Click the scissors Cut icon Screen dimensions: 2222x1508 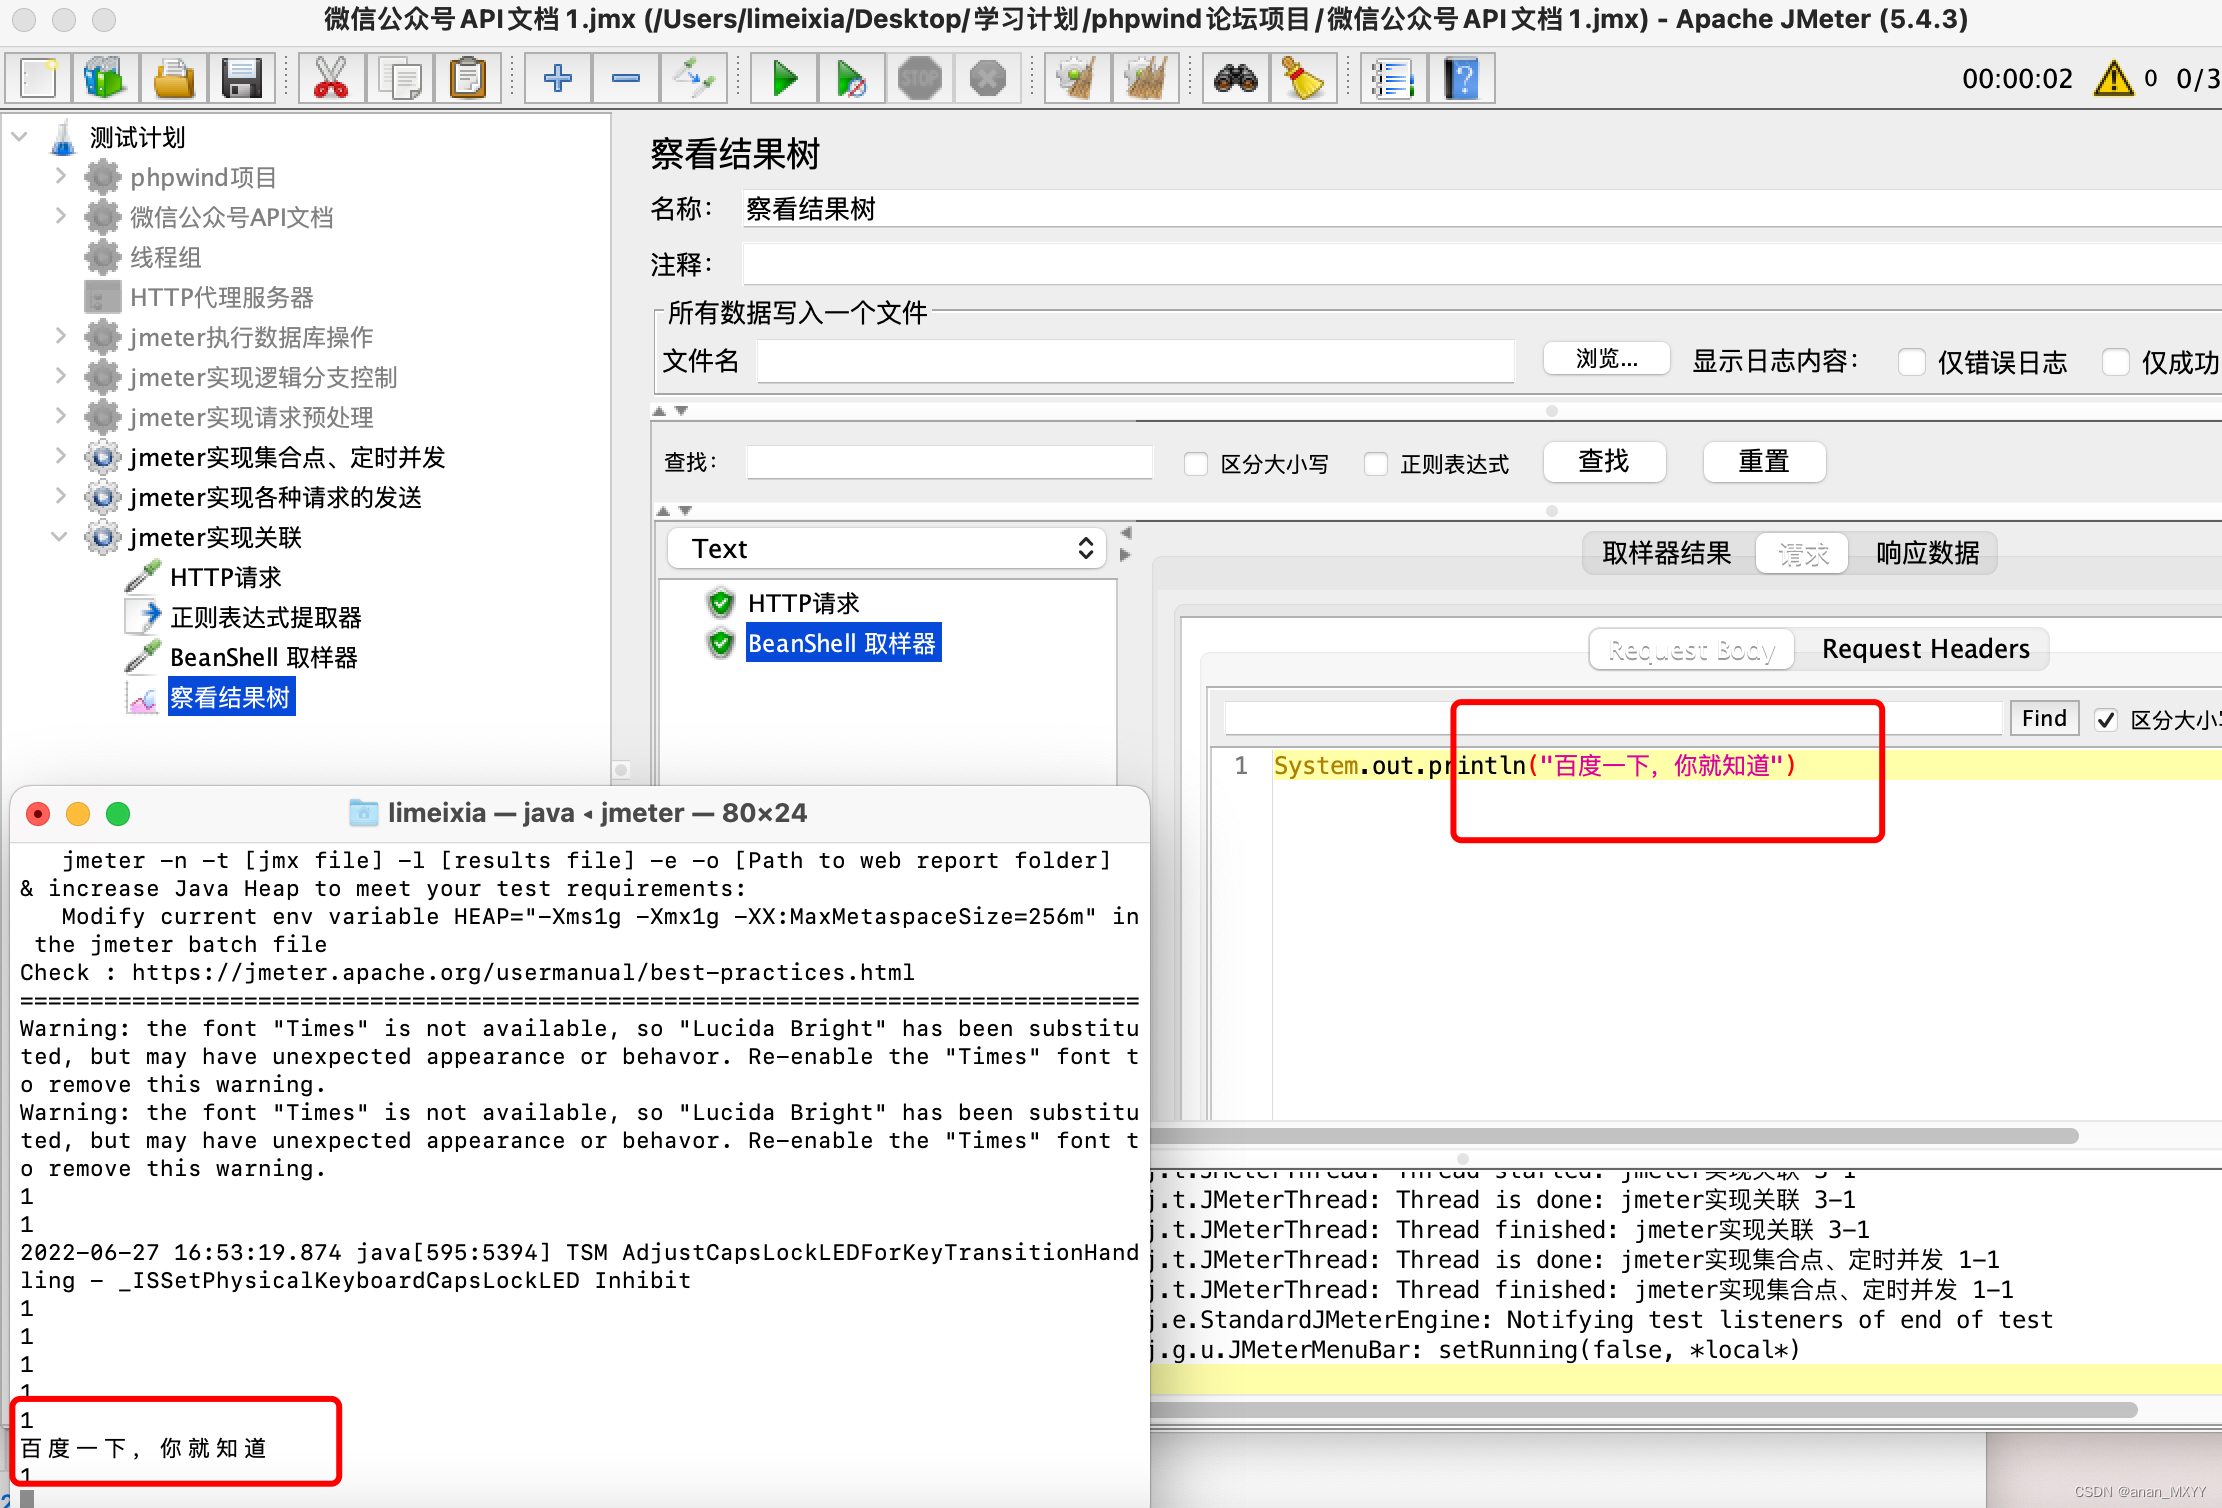coord(331,78)
